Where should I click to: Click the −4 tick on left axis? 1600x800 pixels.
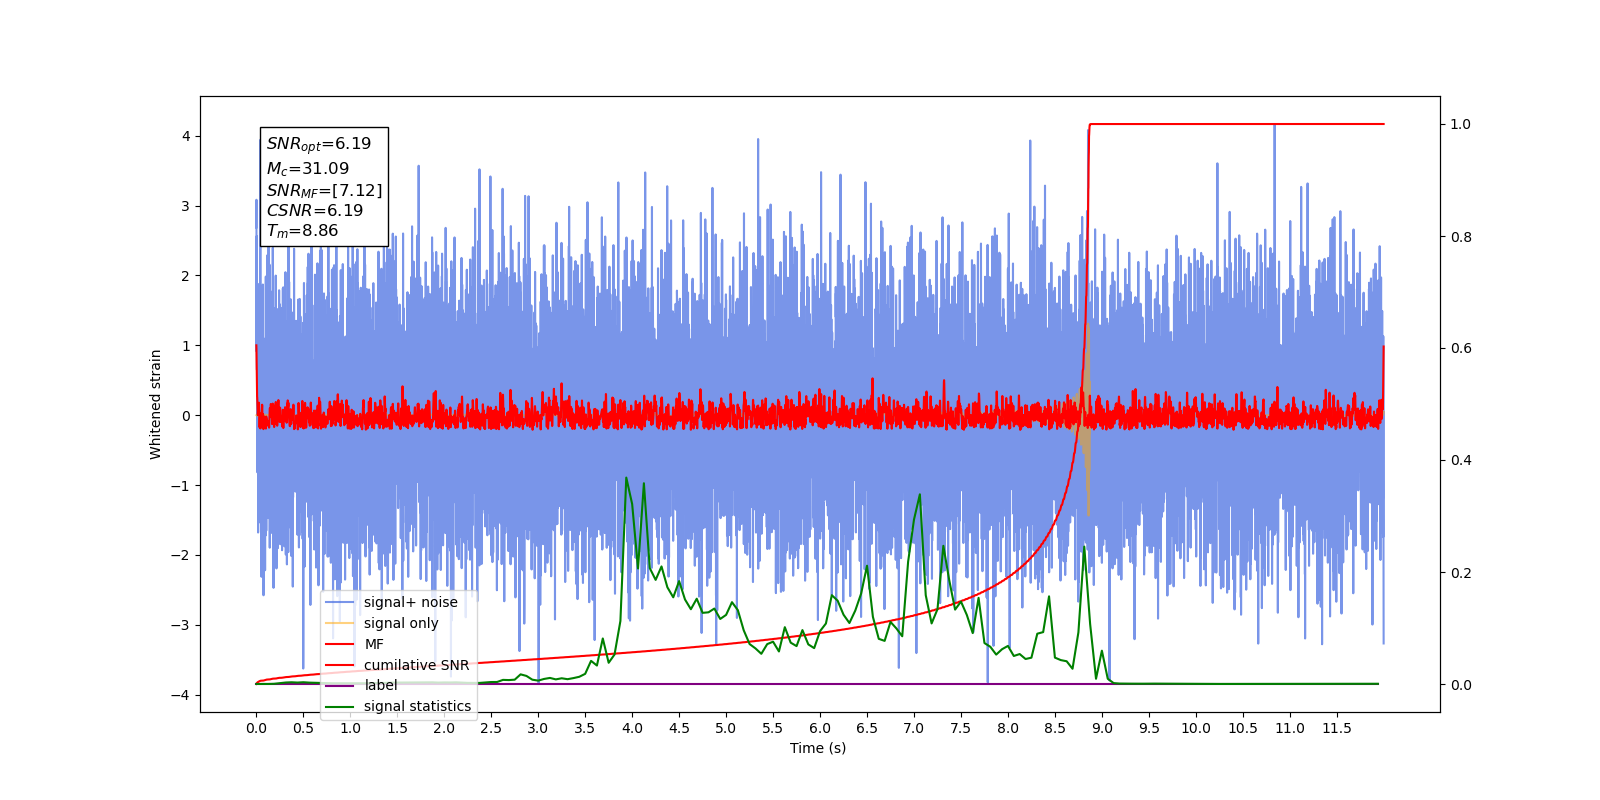tap(181, 695)
